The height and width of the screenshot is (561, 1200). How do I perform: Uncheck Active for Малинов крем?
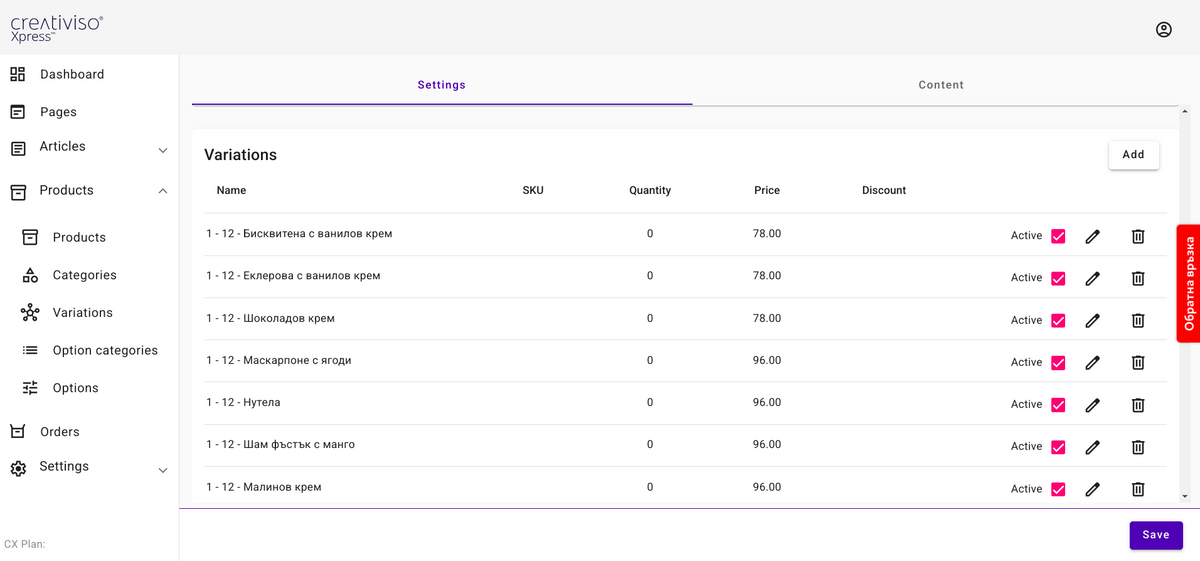pos(1058,489)
